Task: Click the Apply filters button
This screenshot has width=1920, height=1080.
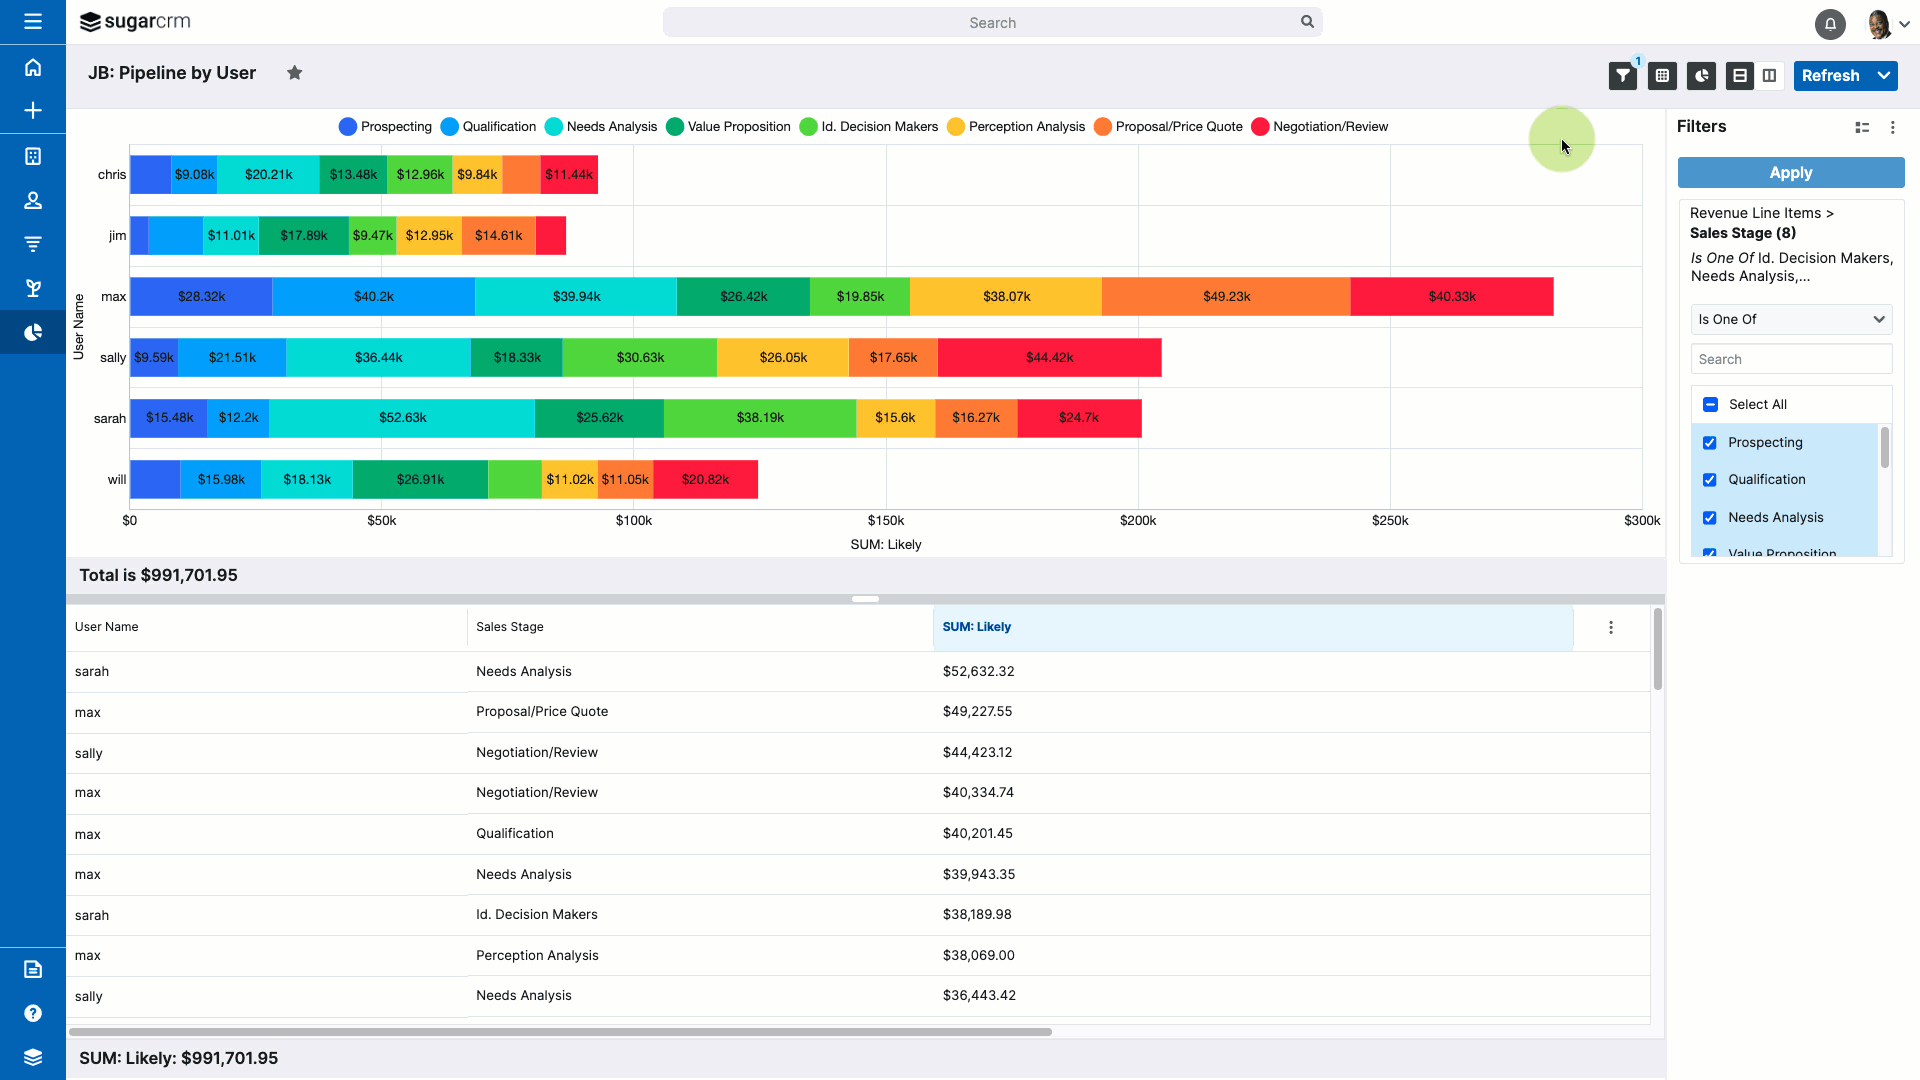Action: [1790, 173]
